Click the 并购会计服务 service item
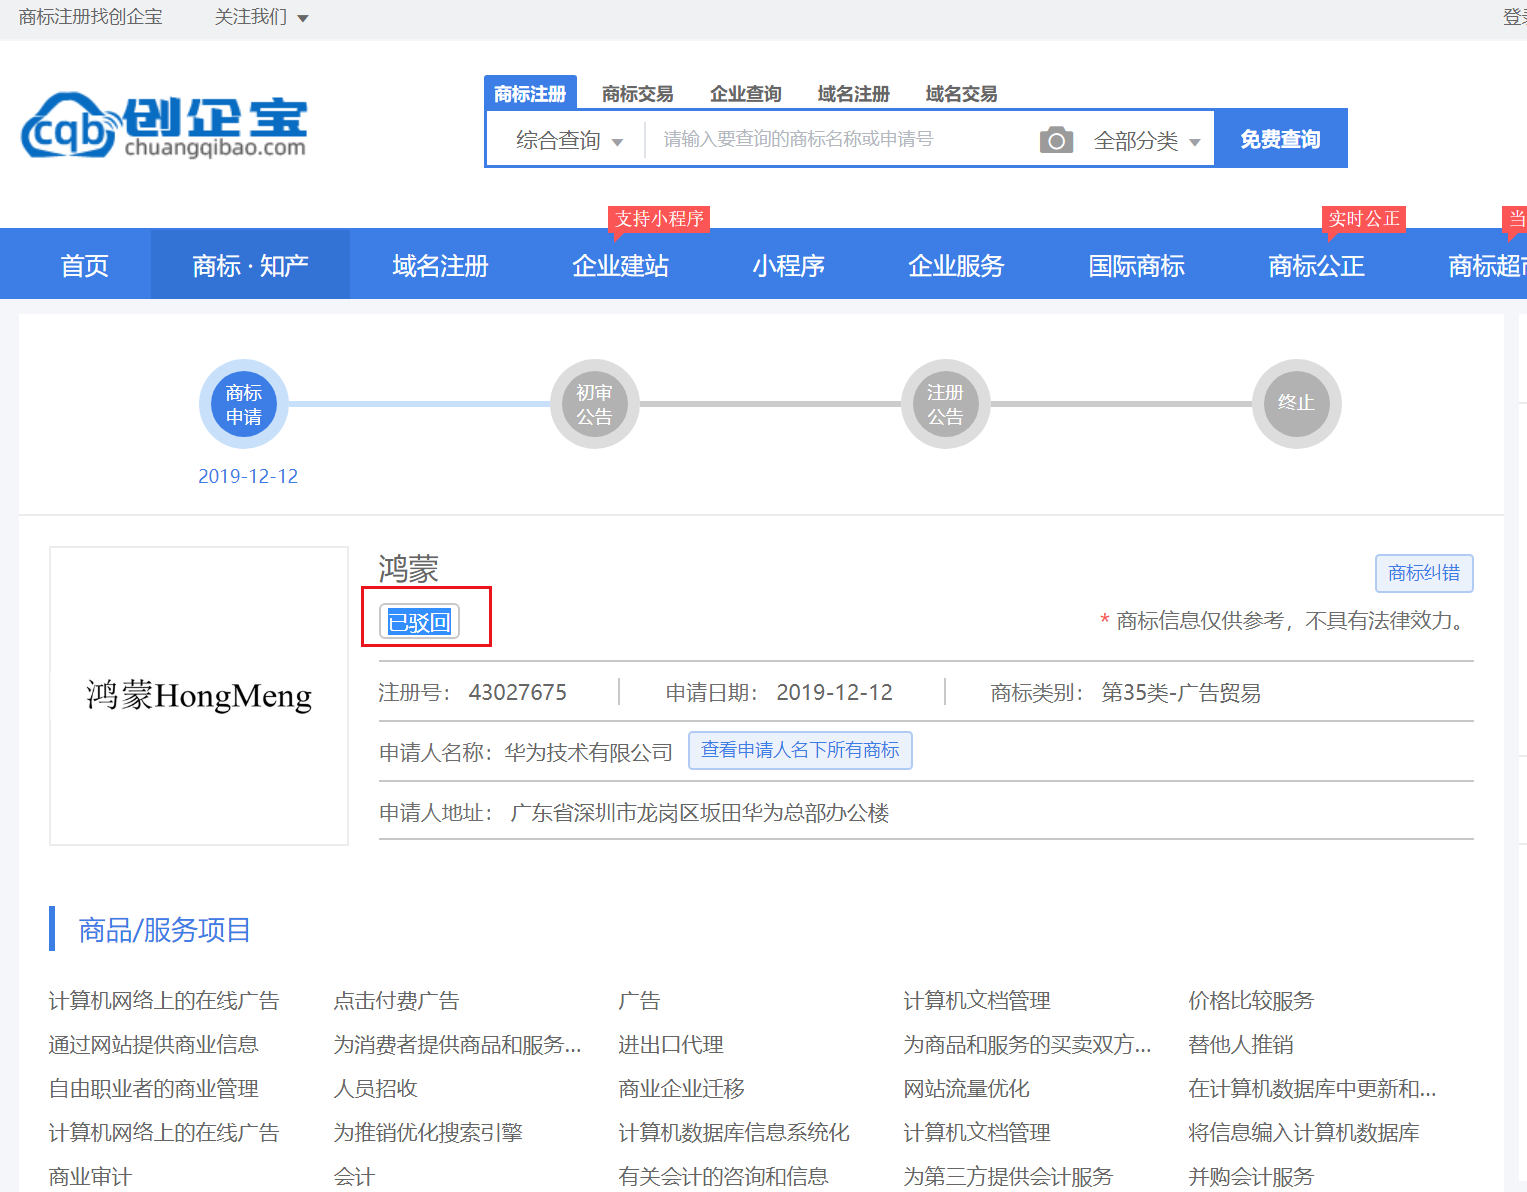The height and width of the screenshot is (1192, 1527). pyautogui.click(x=1251, y=1176)
